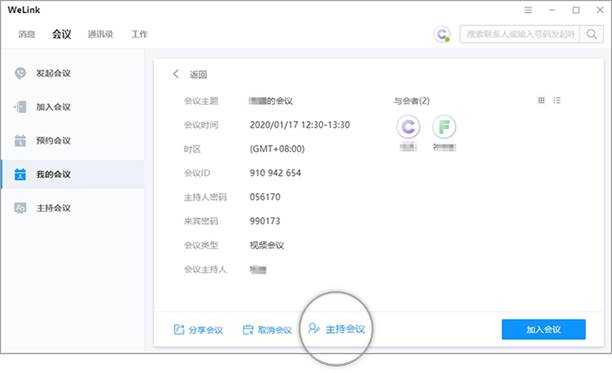Screen dimensions: 612x373
Task: Click the 视频会议 meeting type value
Action: (x=267, y=245)
